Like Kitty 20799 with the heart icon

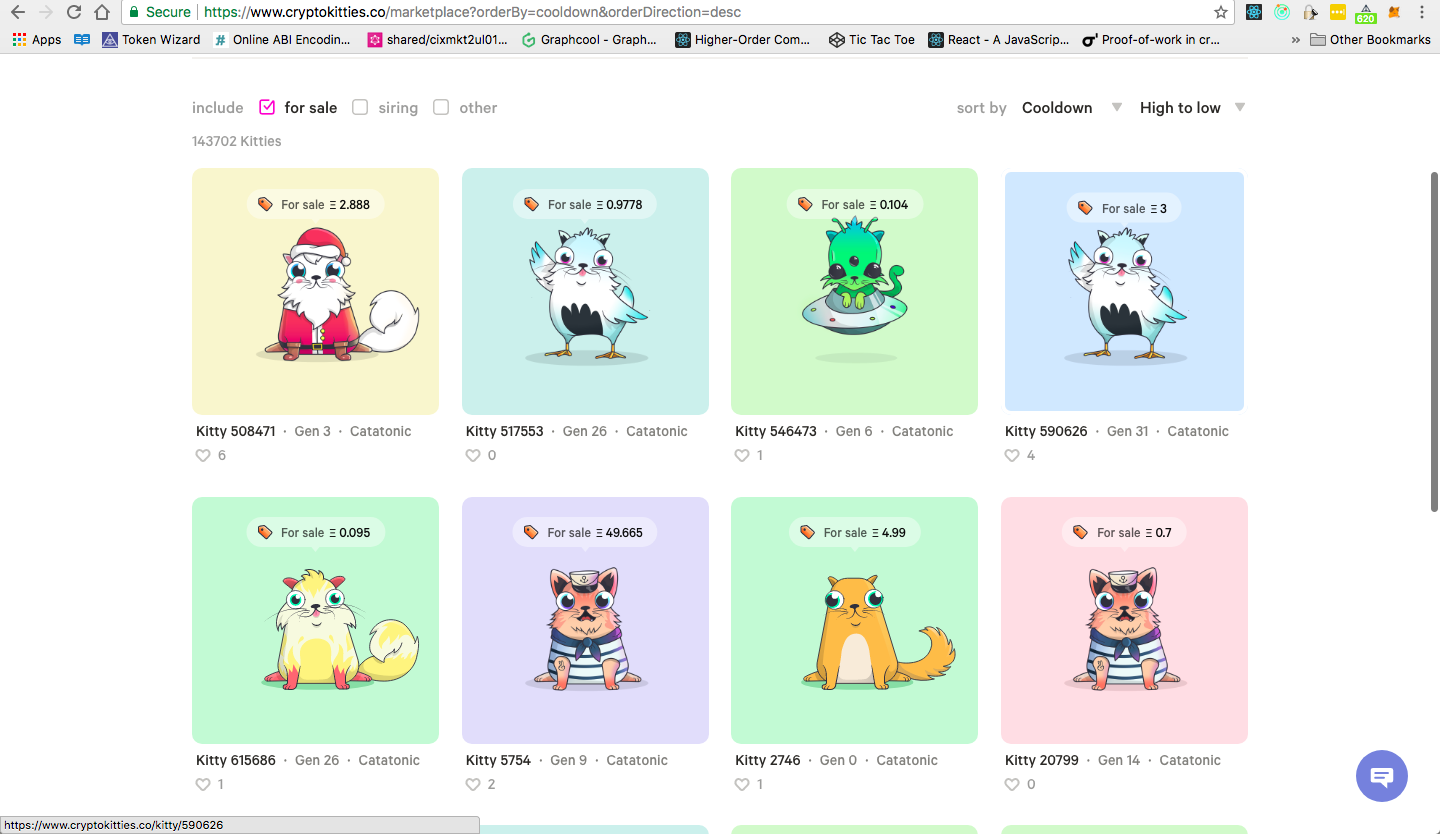point(1012,784)
